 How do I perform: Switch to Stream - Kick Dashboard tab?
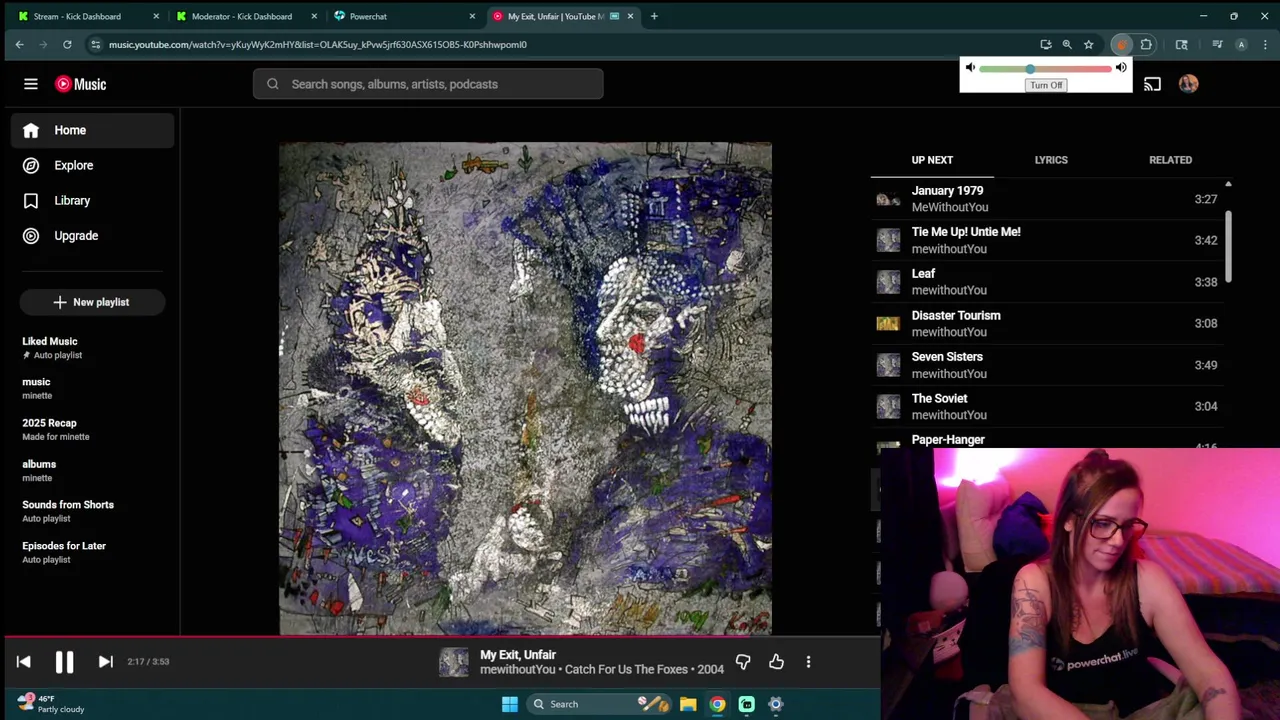pyautogui.click(x=88, y=16)
